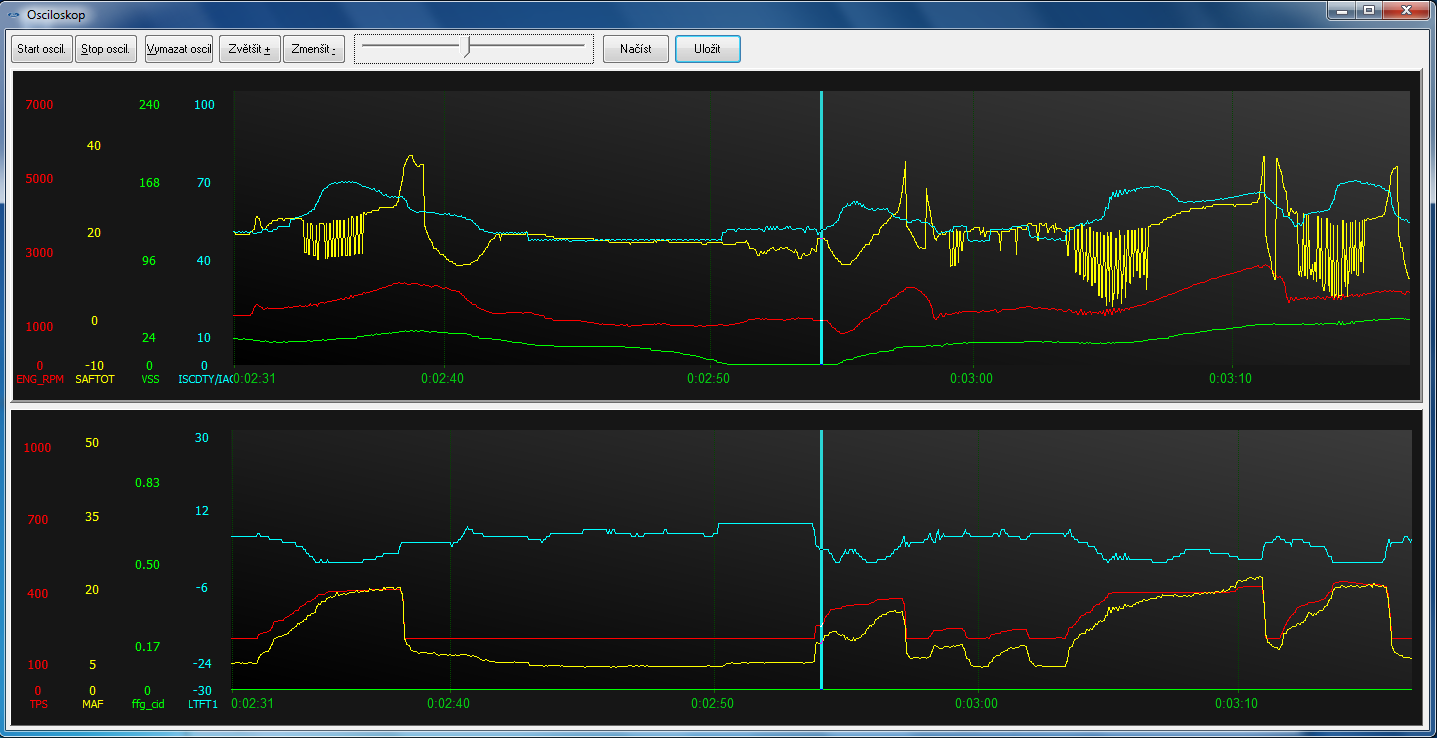Select the cyan LTFT1 channel label
The image size is (1437, 738).
(x=203, y=704)
